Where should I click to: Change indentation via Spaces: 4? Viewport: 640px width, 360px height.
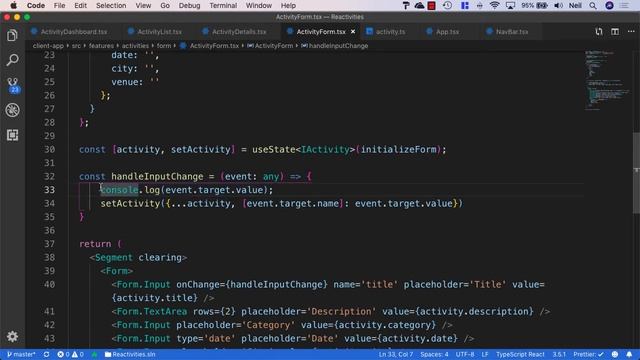[x=434, y=354]
